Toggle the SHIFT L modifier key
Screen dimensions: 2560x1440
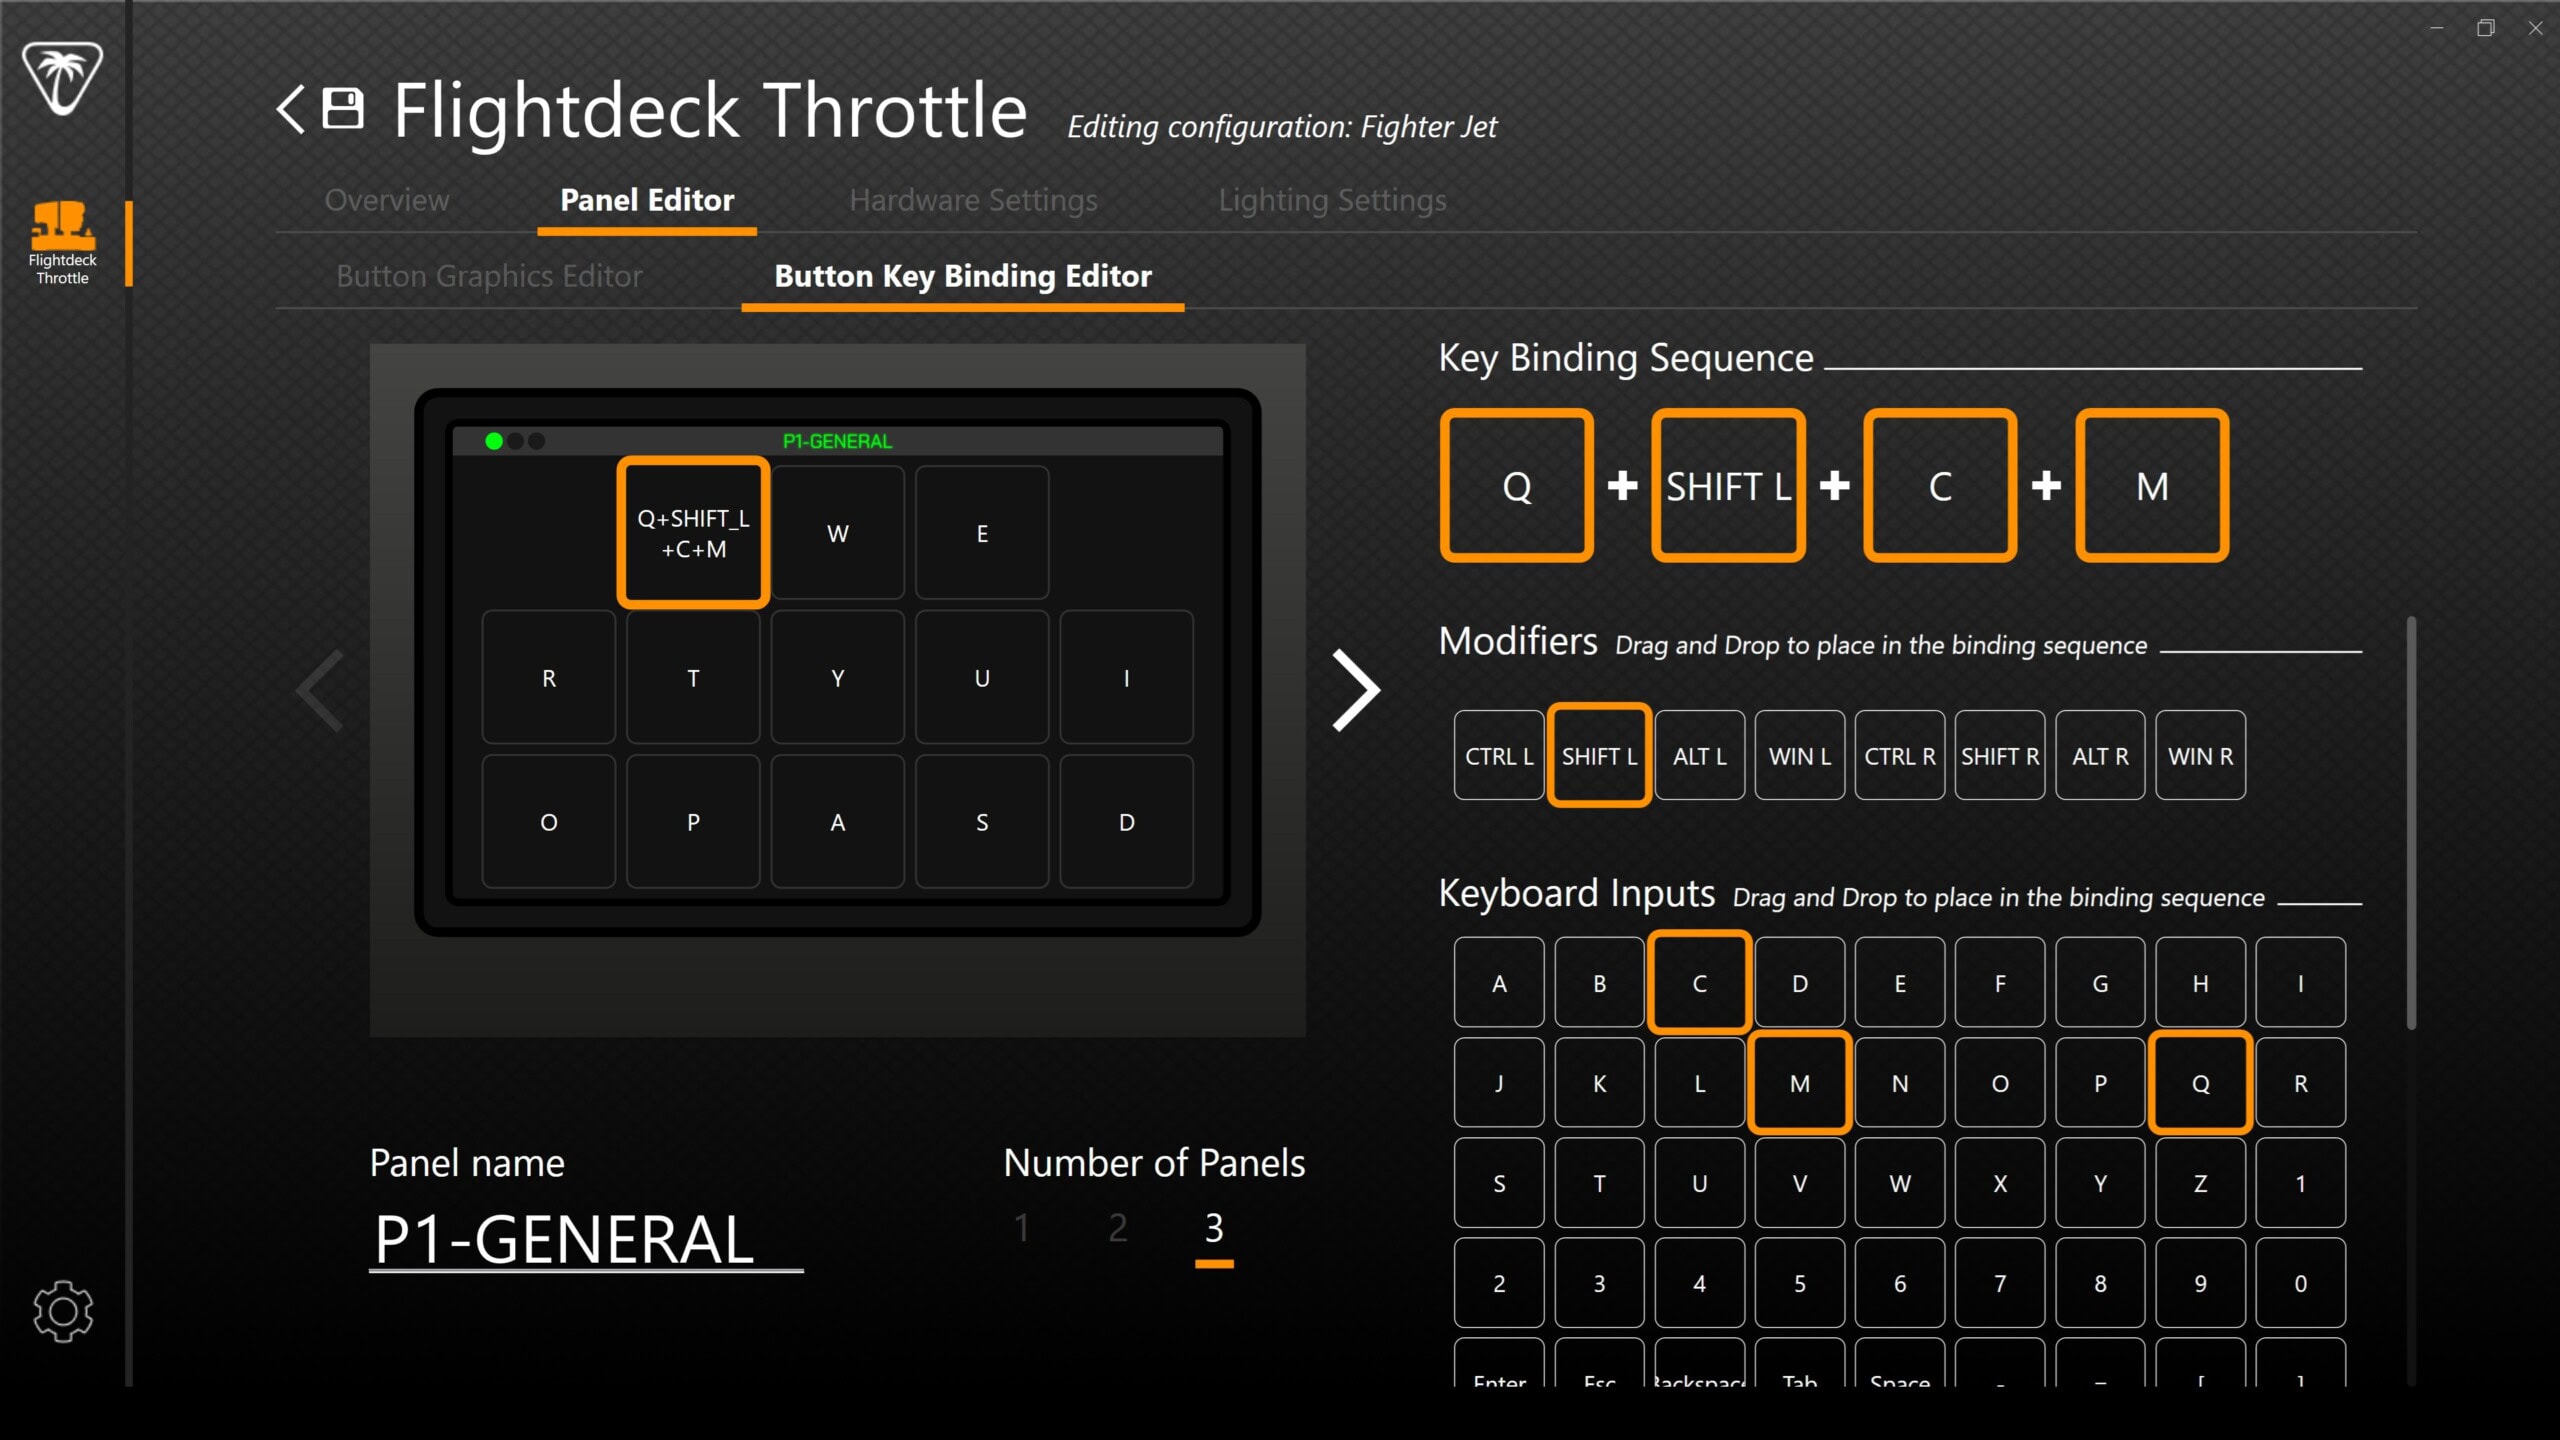tap(1599, 756)
